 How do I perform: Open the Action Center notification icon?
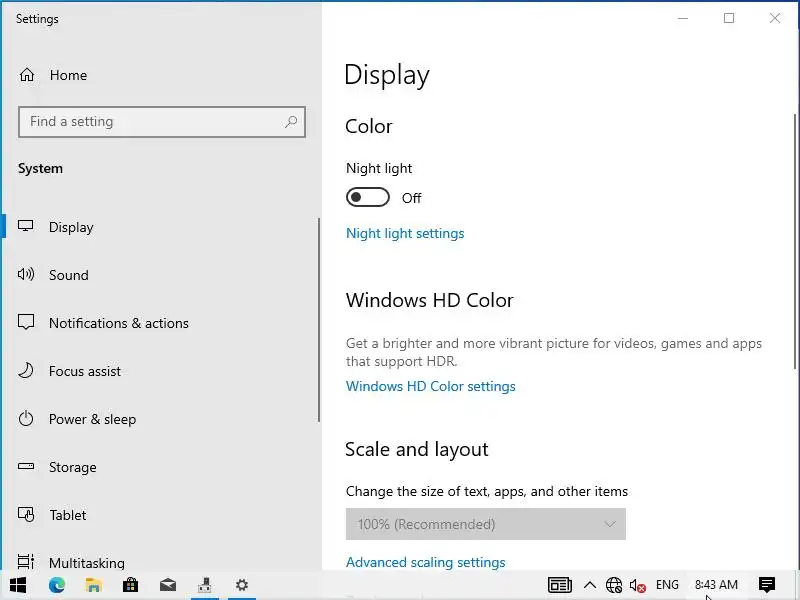coord(767,585)
